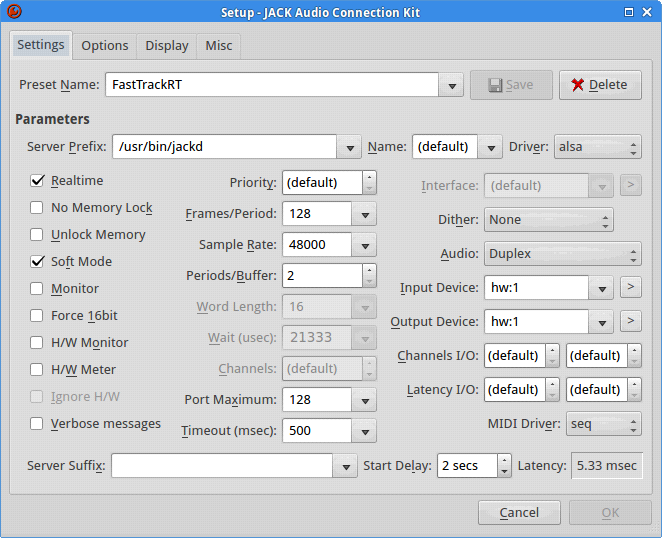Image resolution: width=662 pixels, height=538 pixels.
Task: Open the arrow button beside Output Device
Action: pyautogui.click(x=630, y=321)
